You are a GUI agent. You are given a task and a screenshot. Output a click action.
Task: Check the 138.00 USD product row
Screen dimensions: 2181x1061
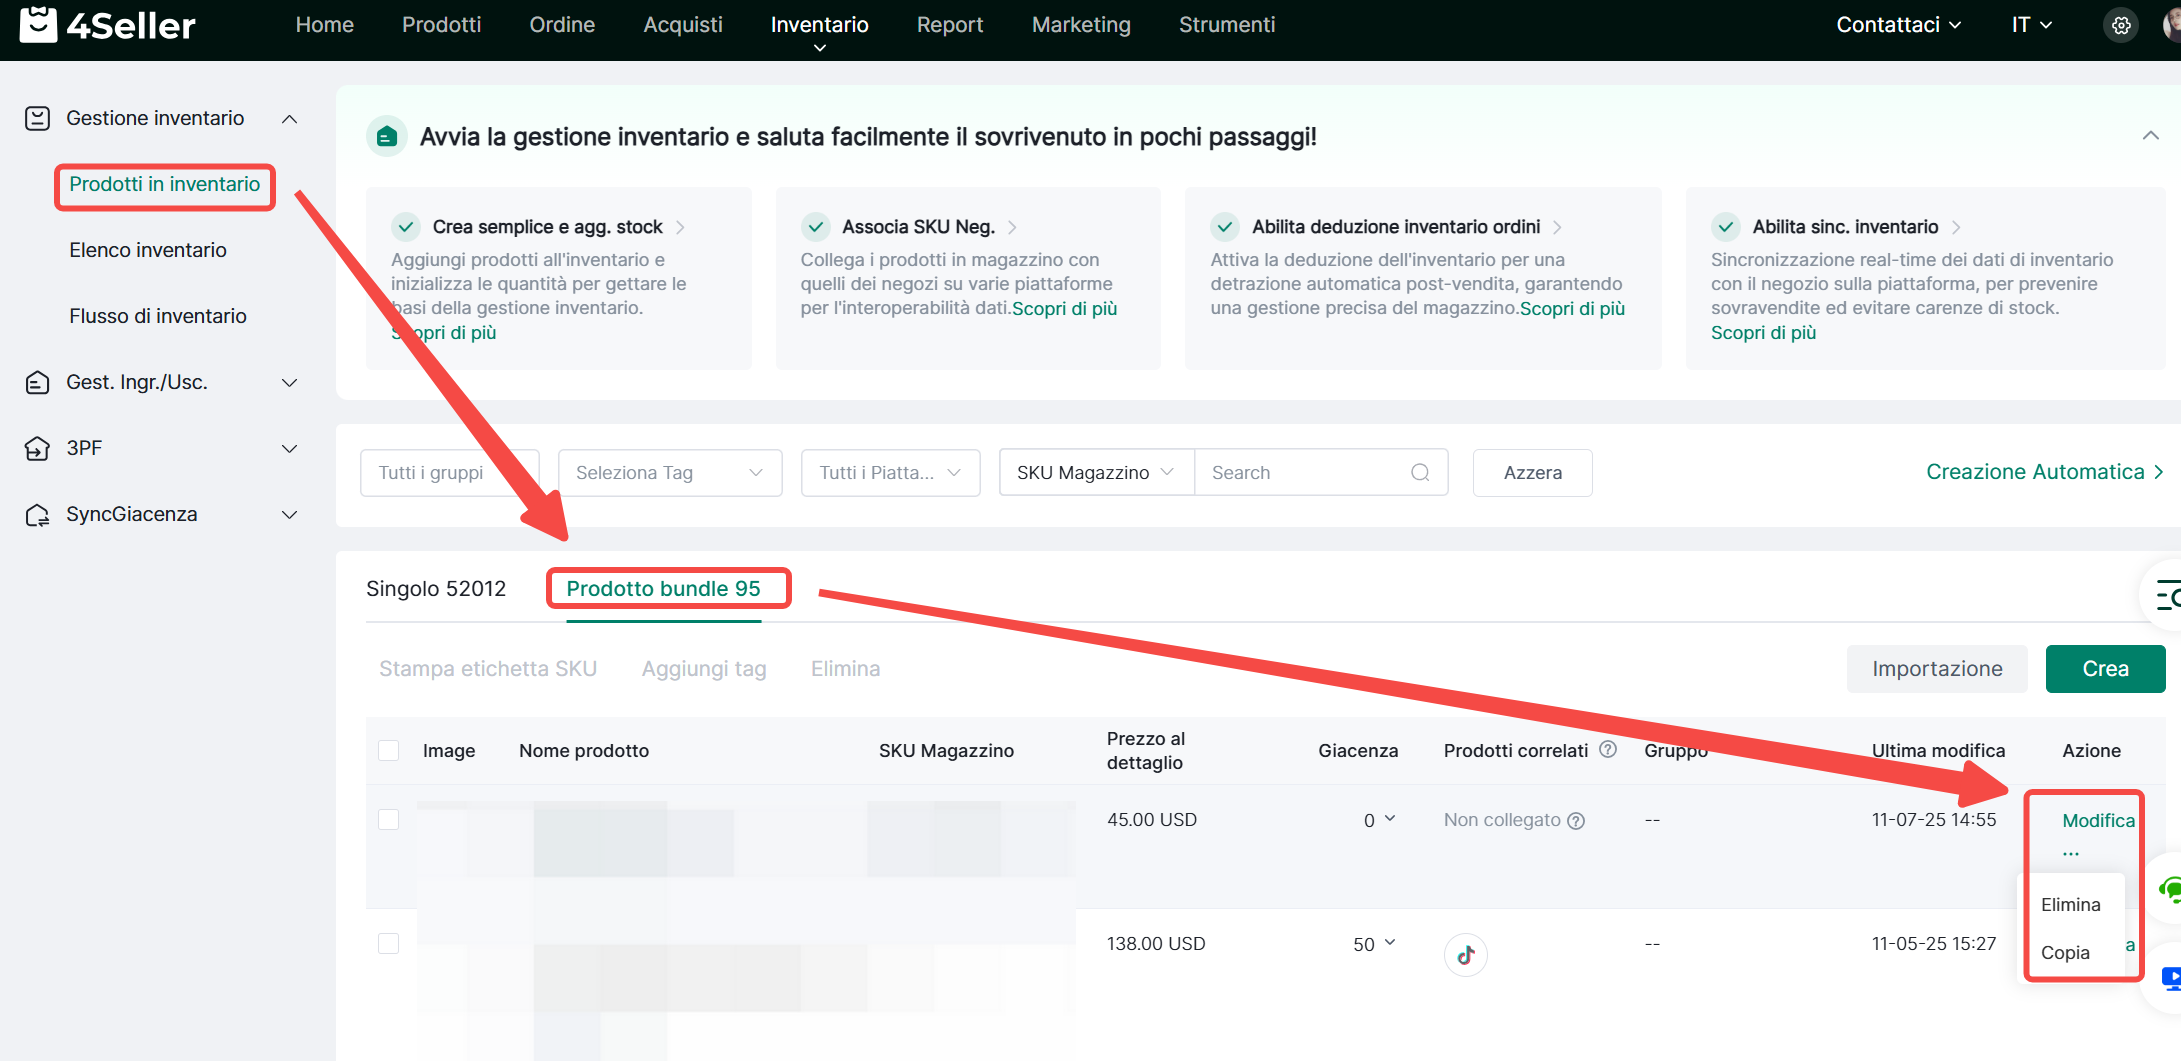(389, 944)
